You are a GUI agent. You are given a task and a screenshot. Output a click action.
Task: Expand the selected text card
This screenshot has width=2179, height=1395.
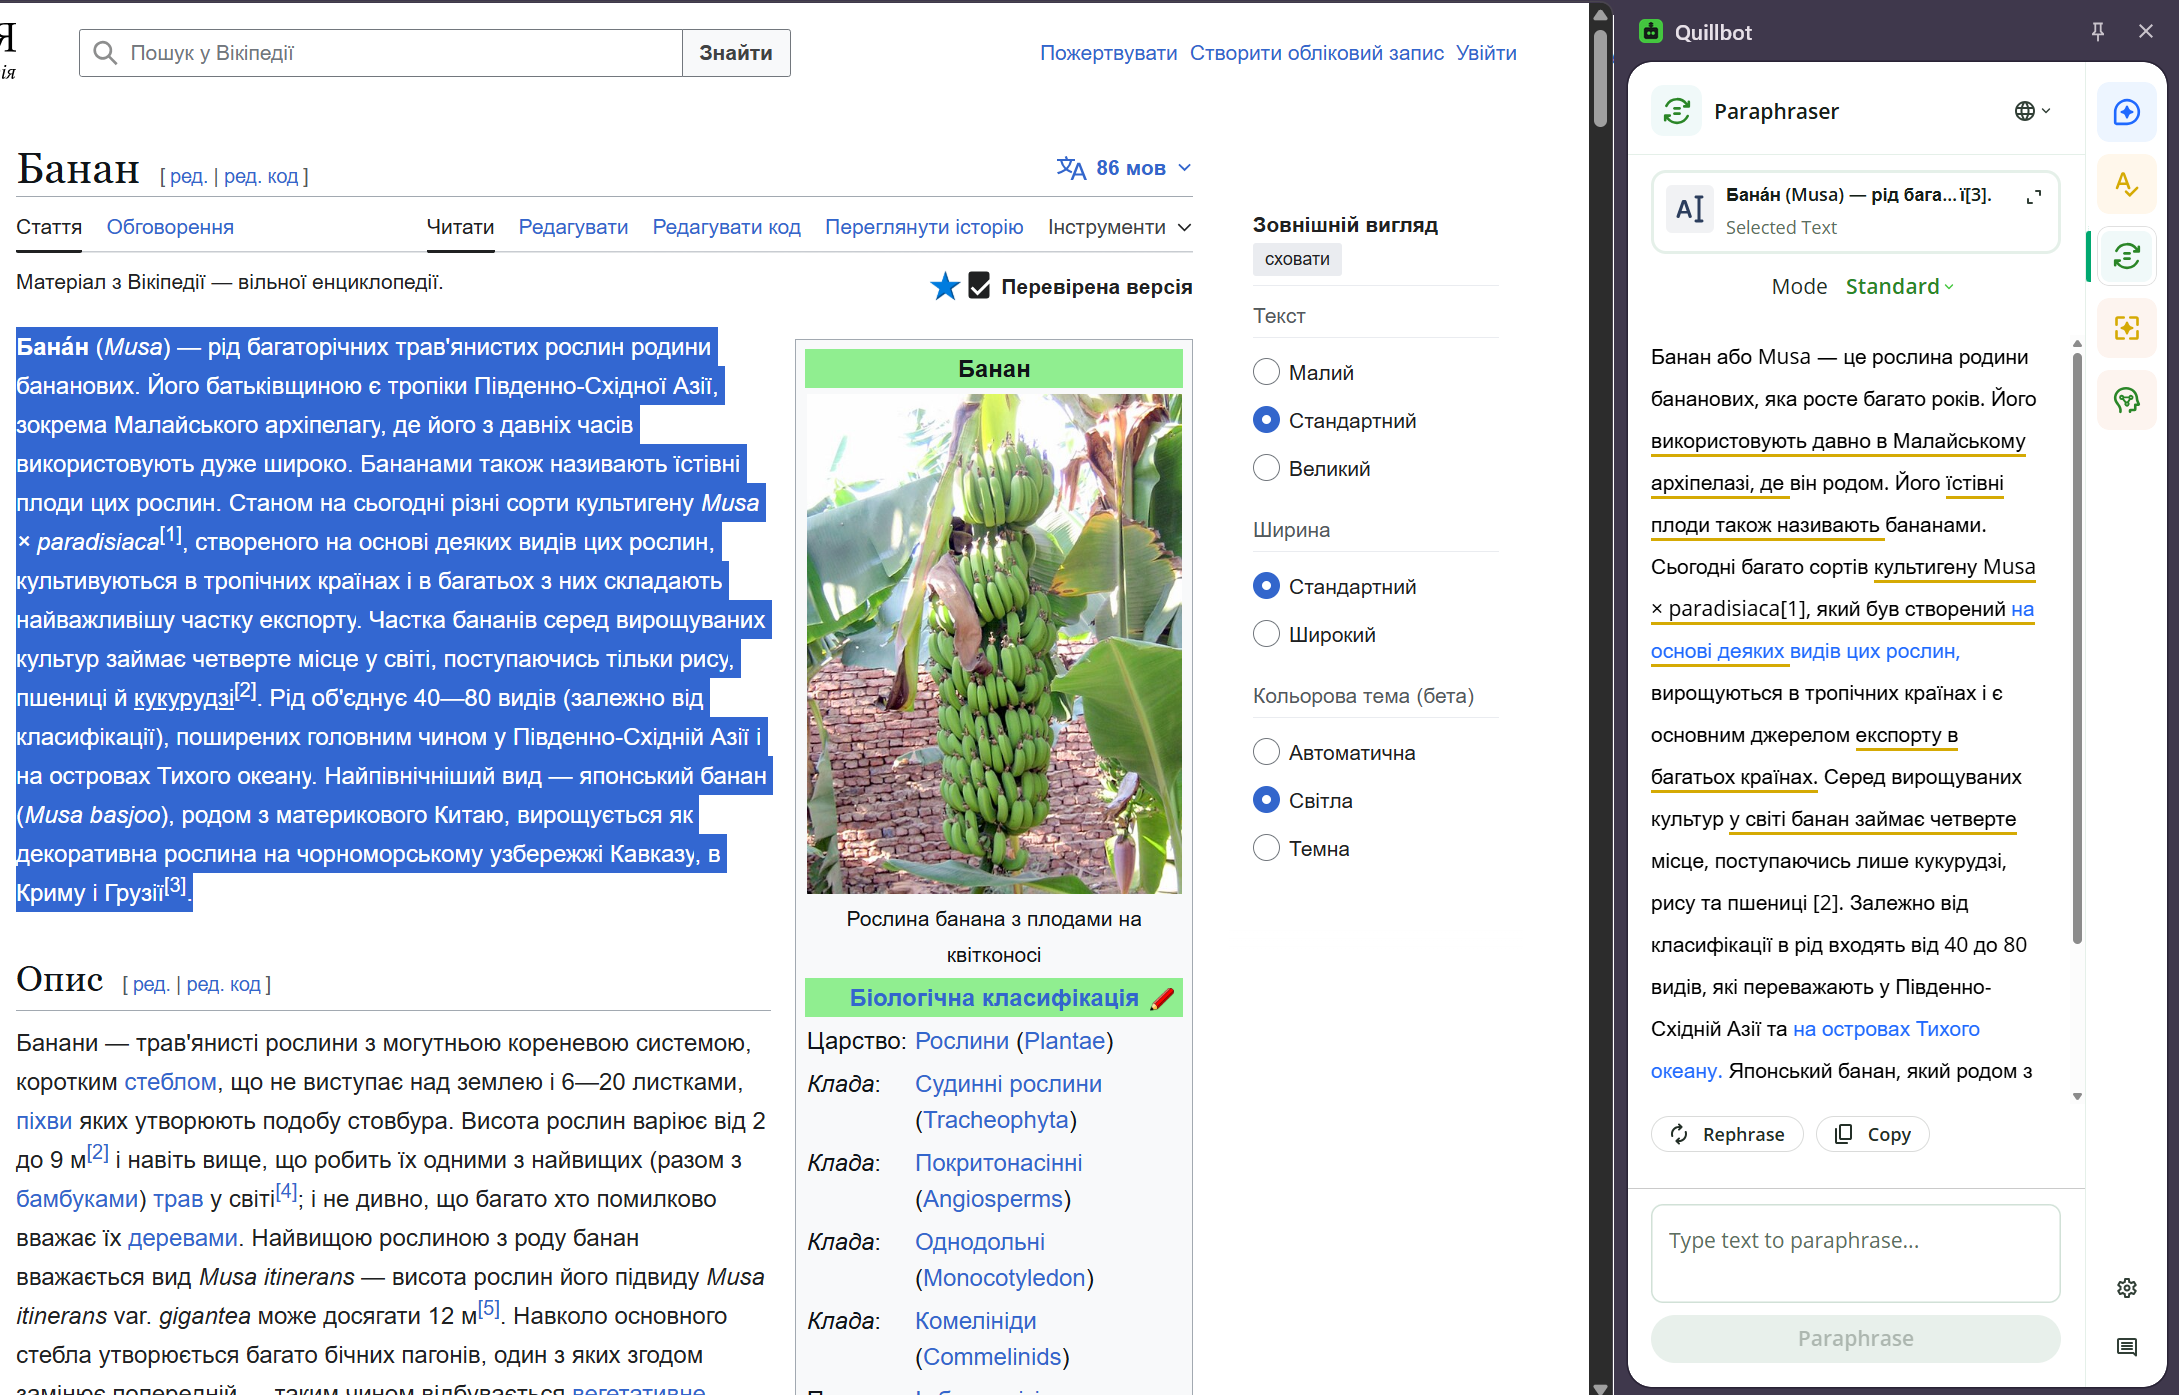(x=2033, y=197)
